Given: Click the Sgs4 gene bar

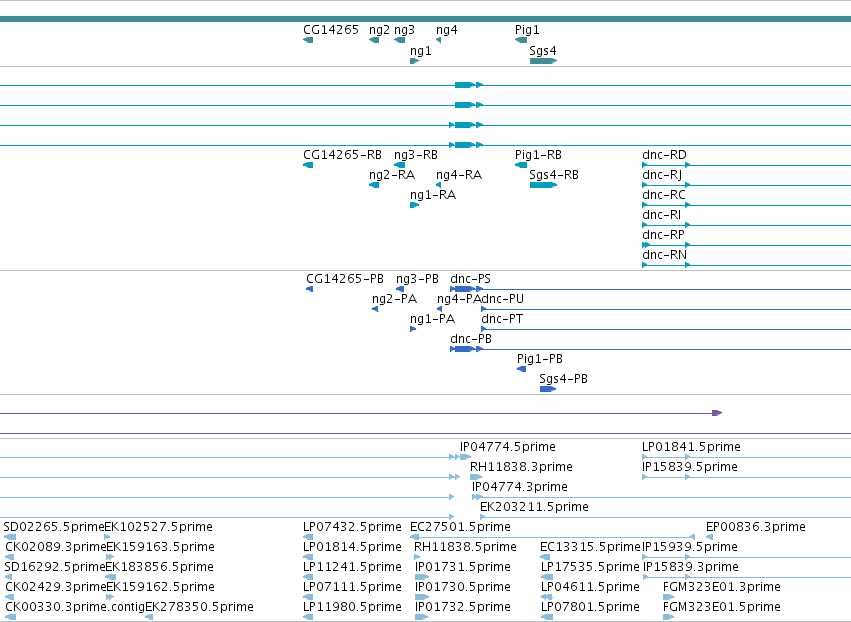Looking at the screenshot, I should click(543, 61).
